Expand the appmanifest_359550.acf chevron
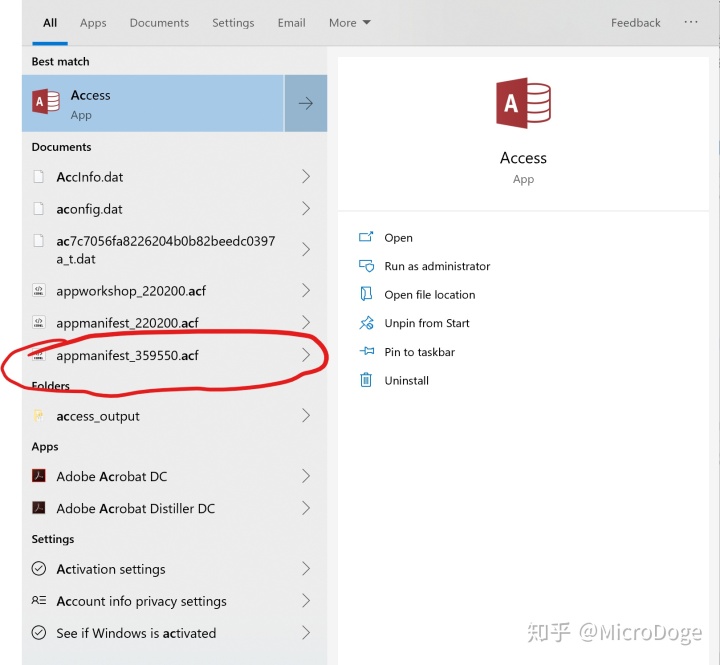 tap(306, 355)
